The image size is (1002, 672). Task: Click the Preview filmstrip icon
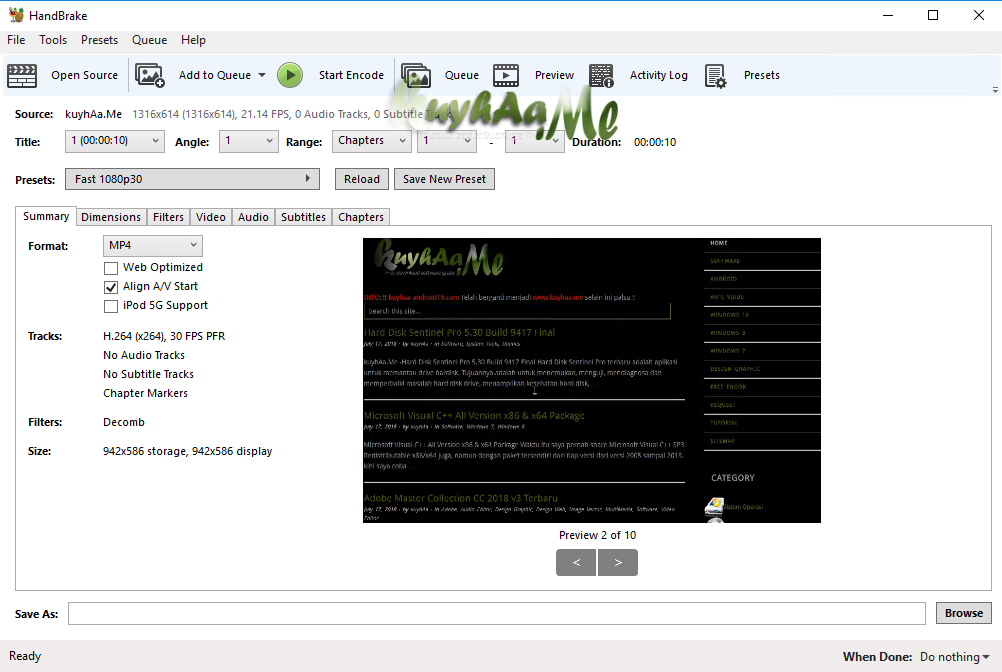(506, 75)
